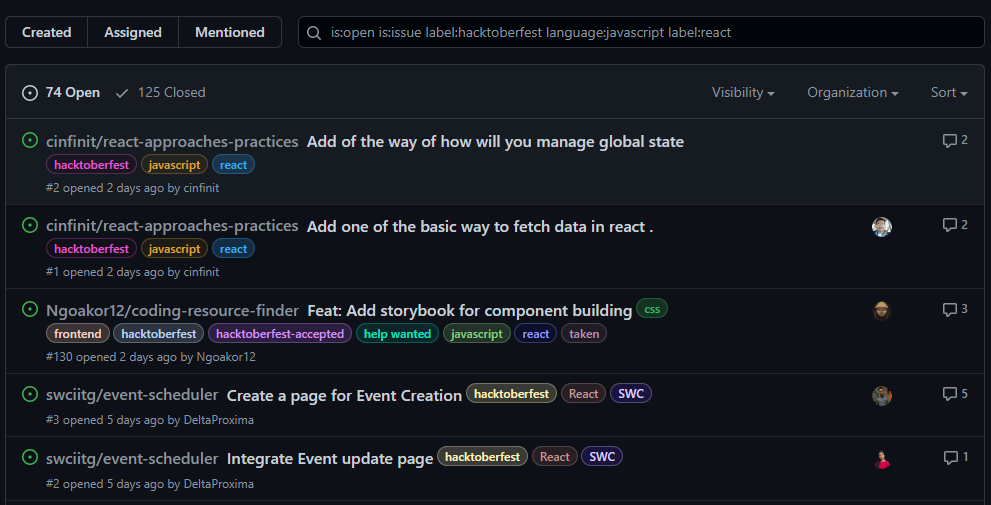Click SWC label on Event update issue
The image size is (991, 505).
coord(602,456)
